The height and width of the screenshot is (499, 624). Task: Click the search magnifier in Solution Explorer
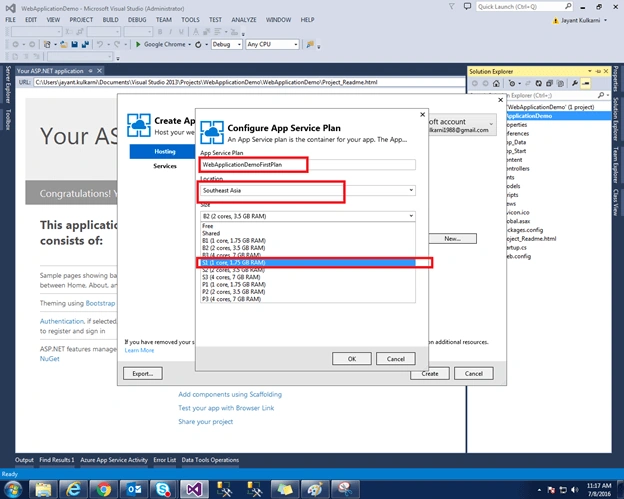click(x=601, y=95)
